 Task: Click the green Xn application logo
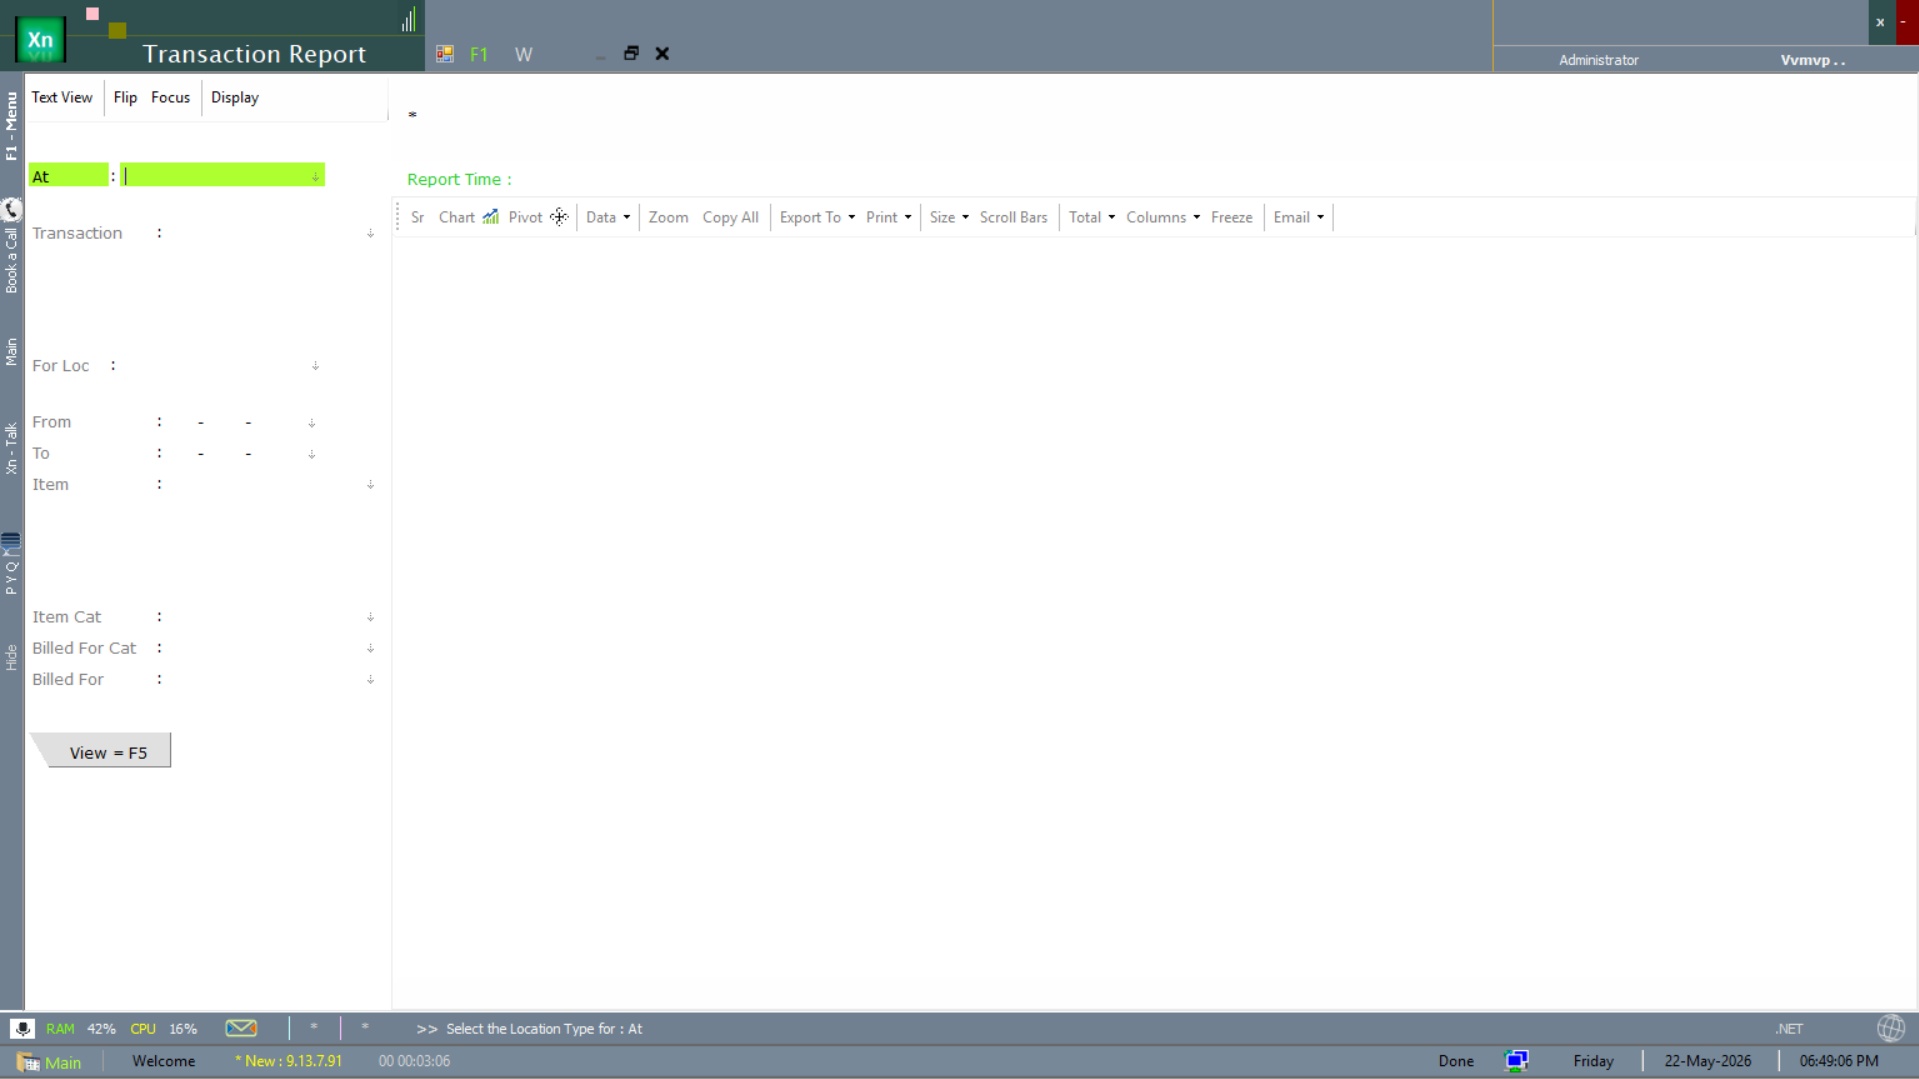coord(40,40)
